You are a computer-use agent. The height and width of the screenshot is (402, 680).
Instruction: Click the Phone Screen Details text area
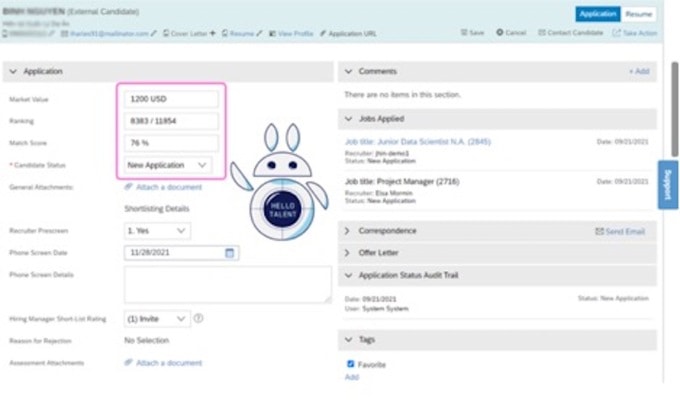[227, 284]
